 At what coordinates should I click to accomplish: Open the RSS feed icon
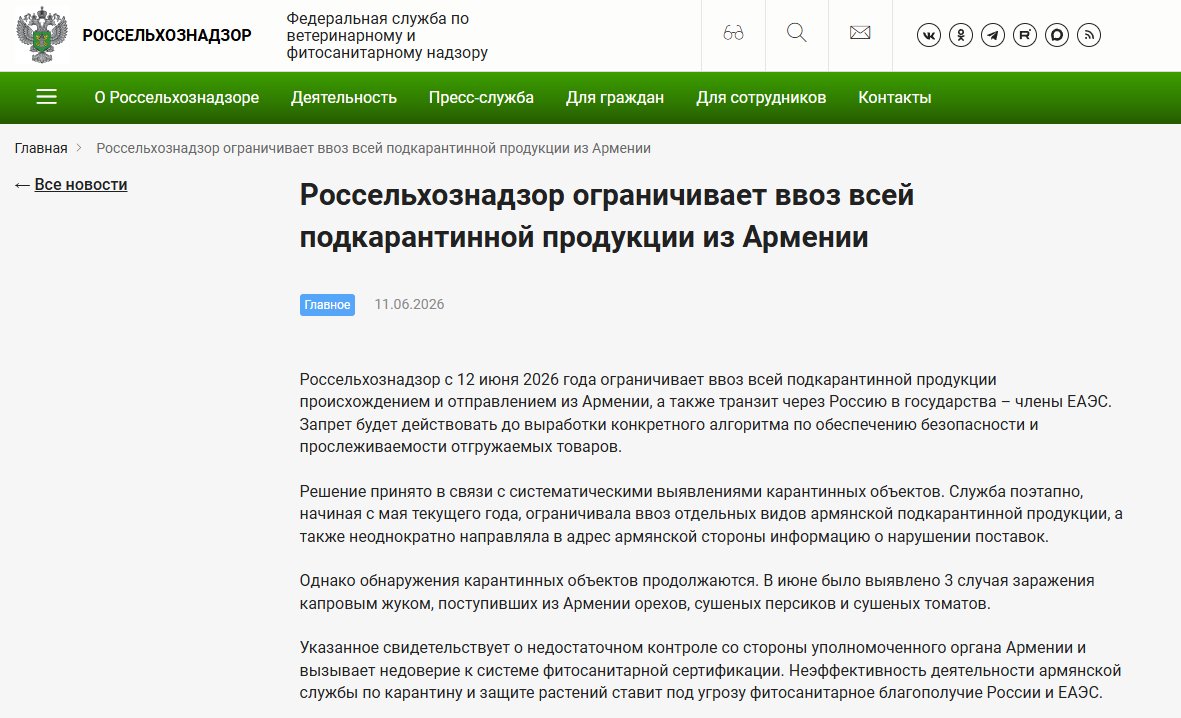[x=1088, y=35]
